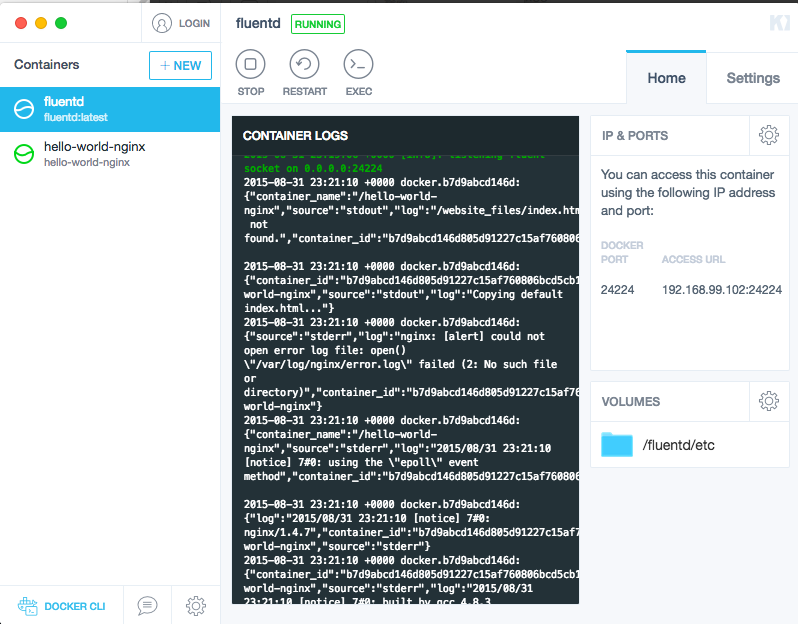The image size is (798, 624).
Task: Click the 'open error log file: open()' log line
Action: [325, 350]
